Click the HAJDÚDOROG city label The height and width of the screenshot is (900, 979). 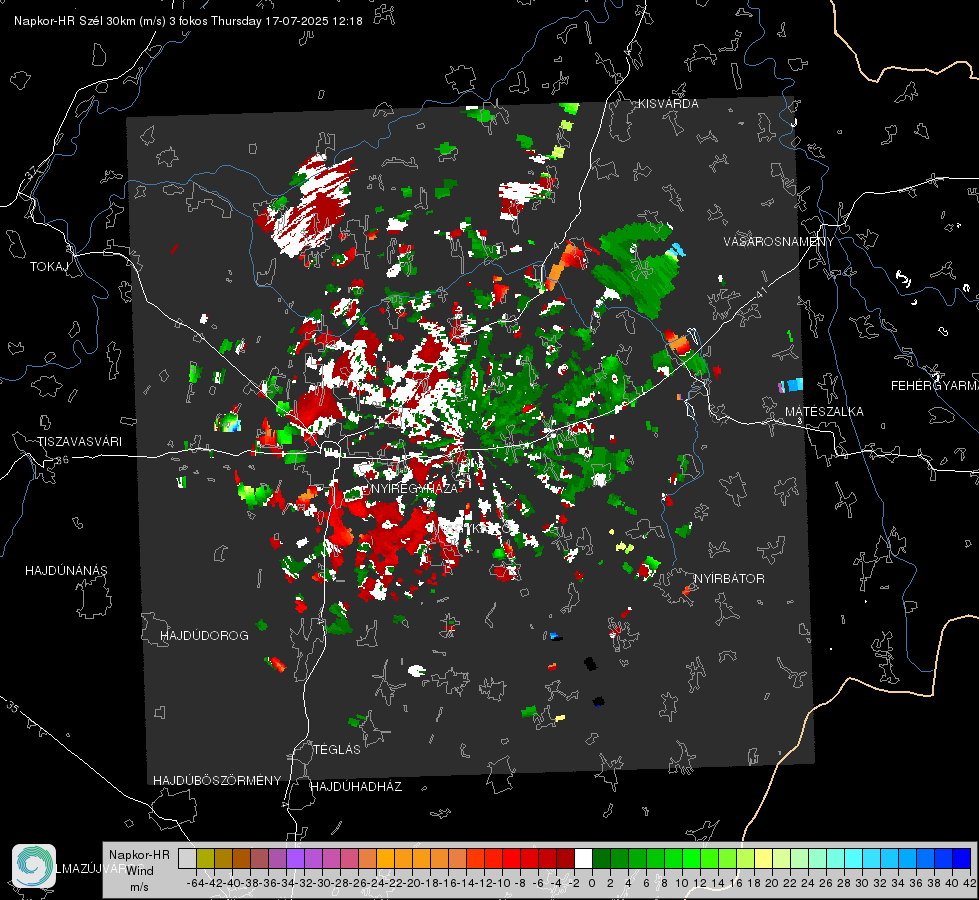point(204,636)
